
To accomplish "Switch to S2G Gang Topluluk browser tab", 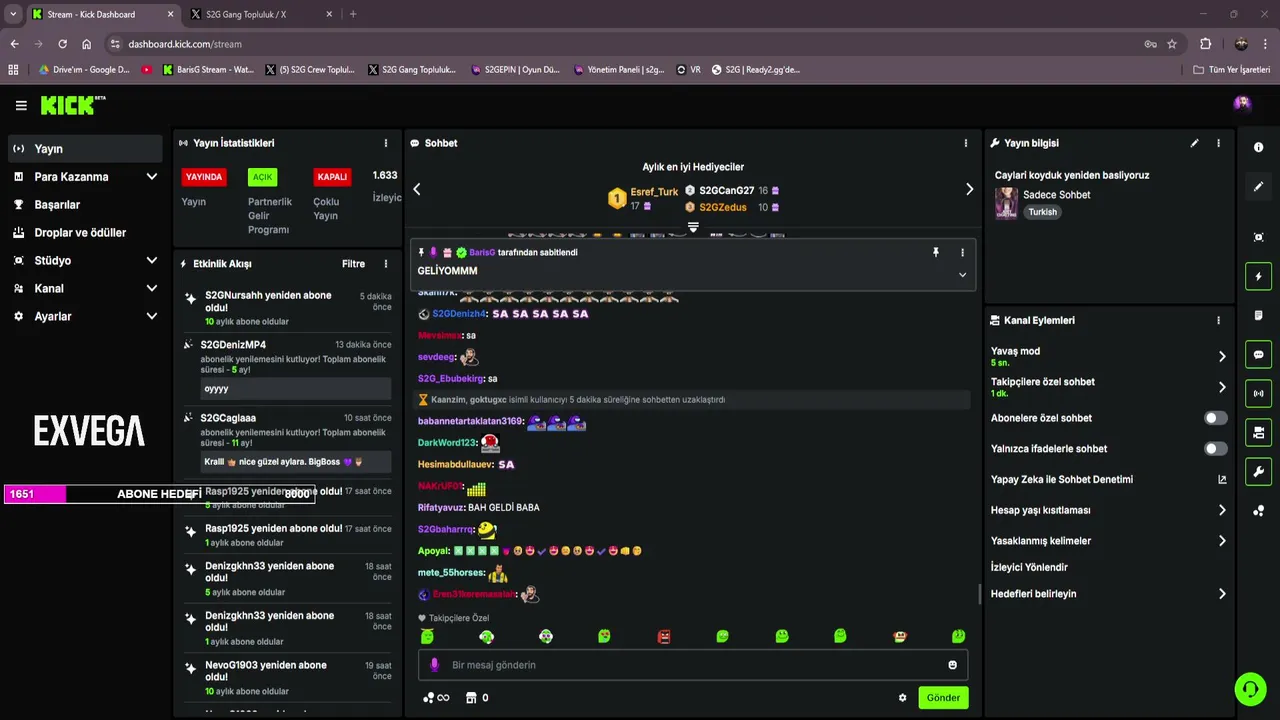I will [262, 14].
